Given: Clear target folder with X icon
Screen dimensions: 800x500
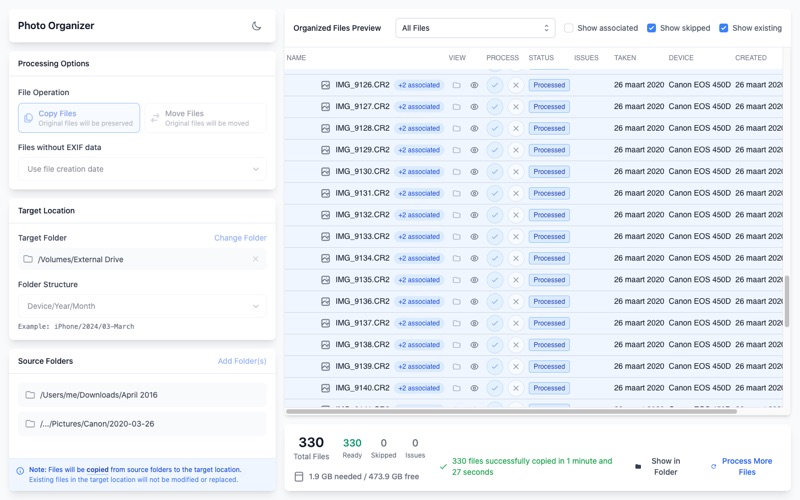Looking at the screenshot, I should tap(256, 259).
